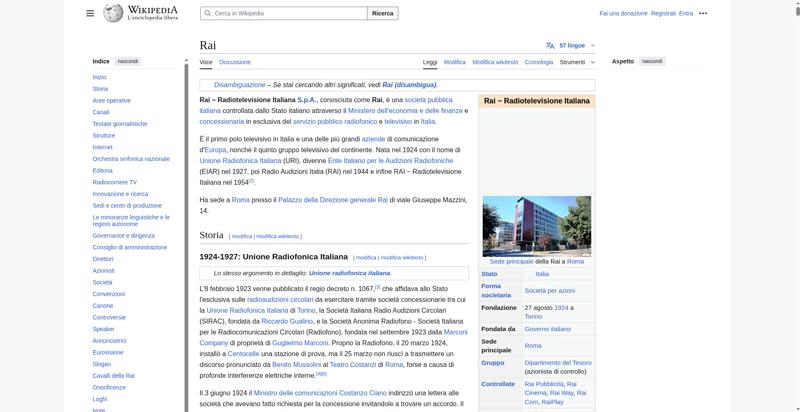Image resolution: width=800 pixels, height=412 pixels.
Task: Open Rai Pubblicità infobox link
Action: click(544, 384)
